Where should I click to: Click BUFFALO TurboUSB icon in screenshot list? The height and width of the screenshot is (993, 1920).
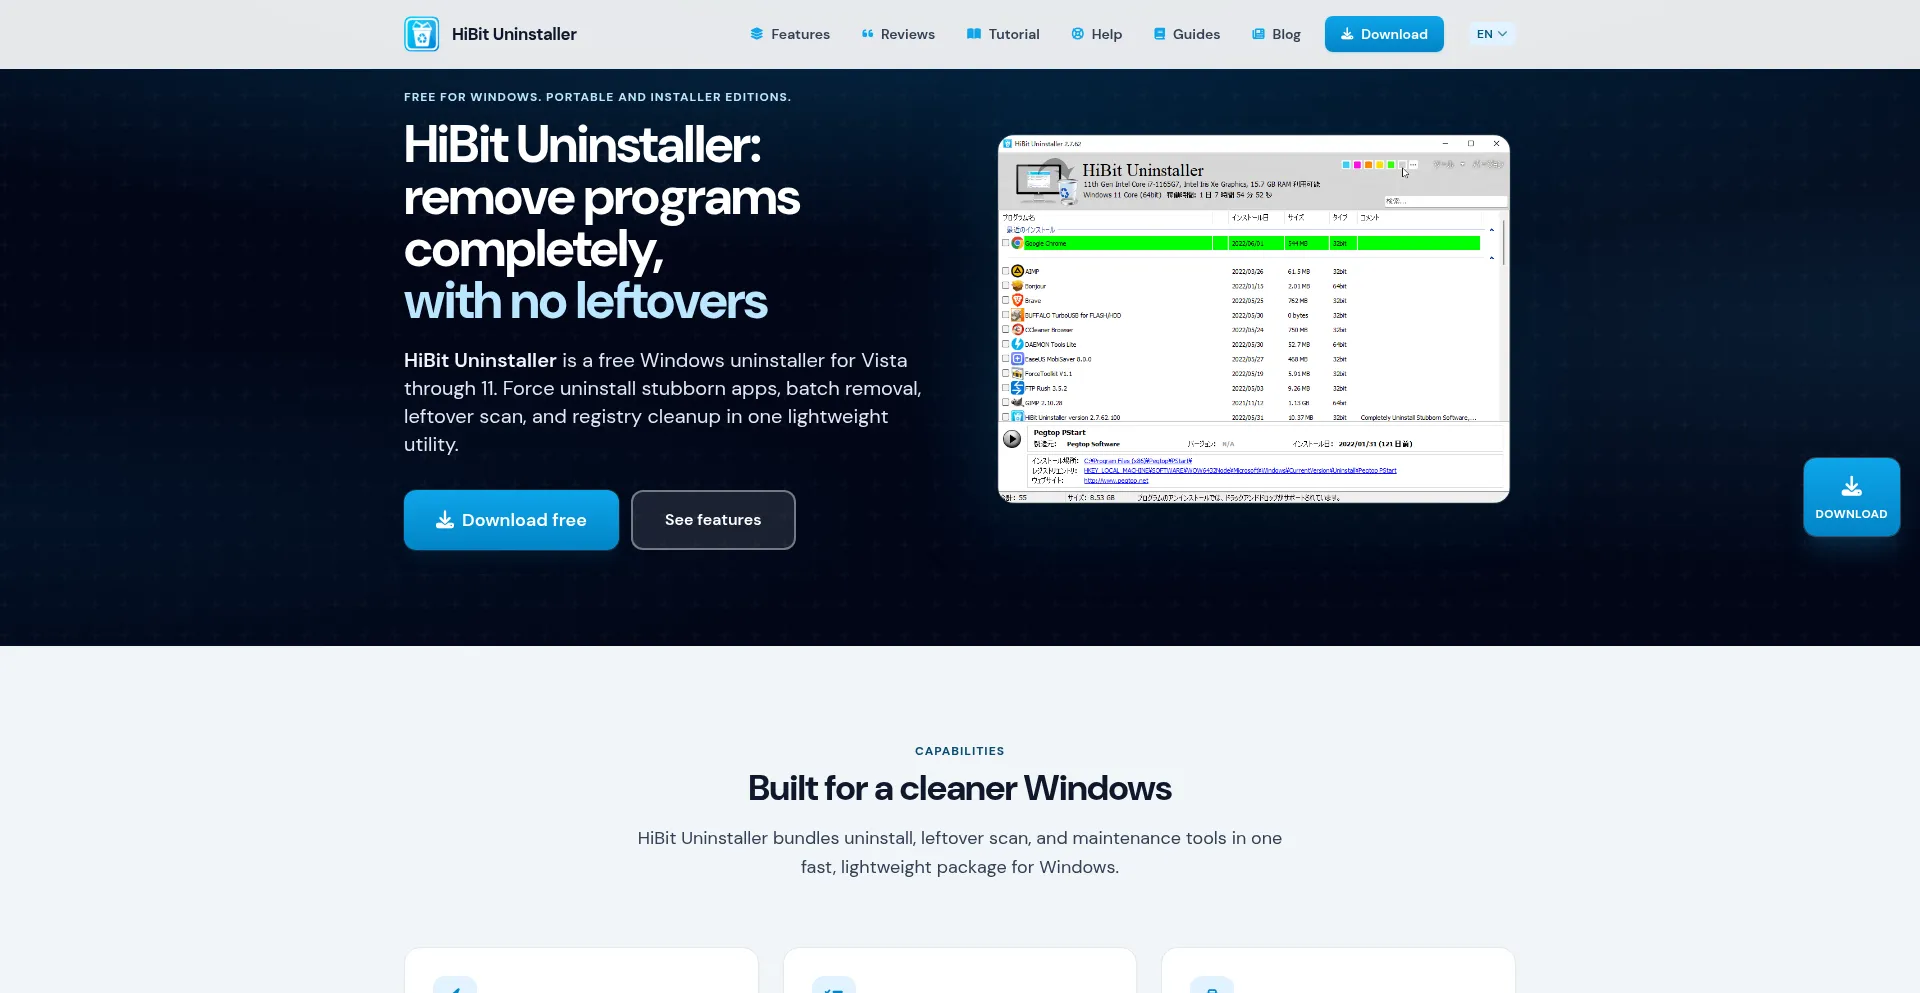pyautogui.click(x=1017, y=315)
